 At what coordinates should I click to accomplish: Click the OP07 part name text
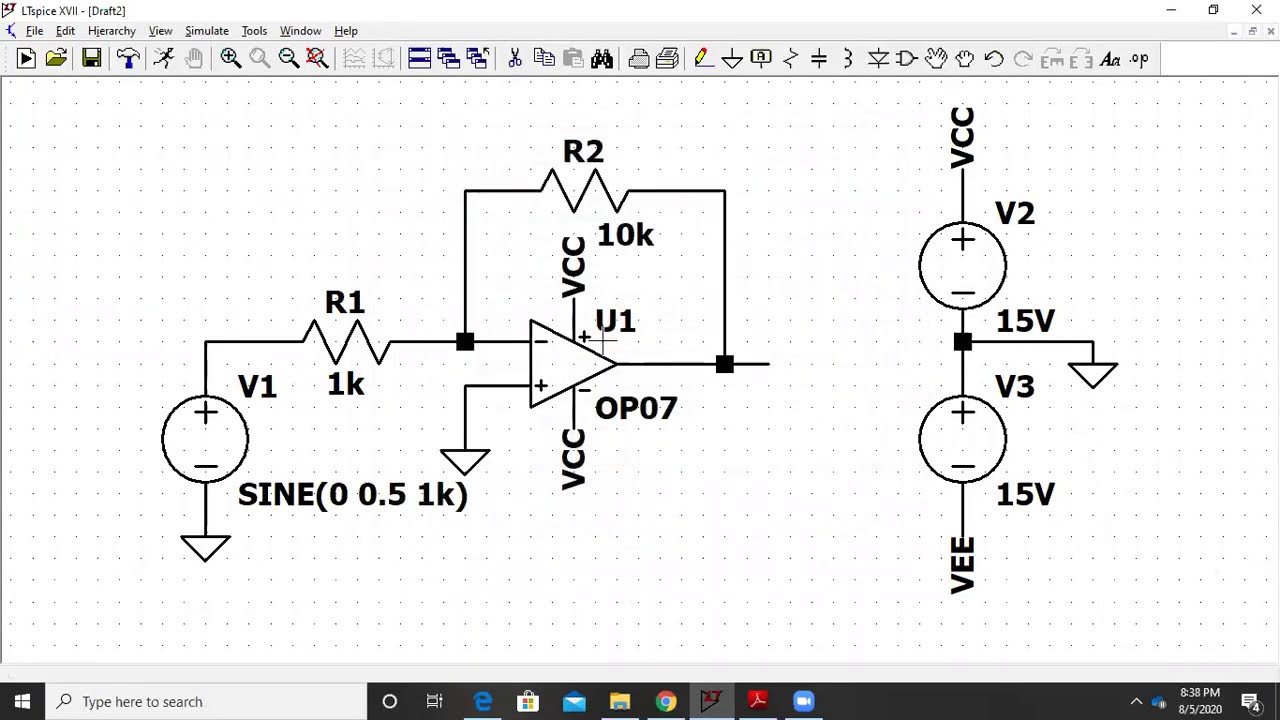click(636, 408)
